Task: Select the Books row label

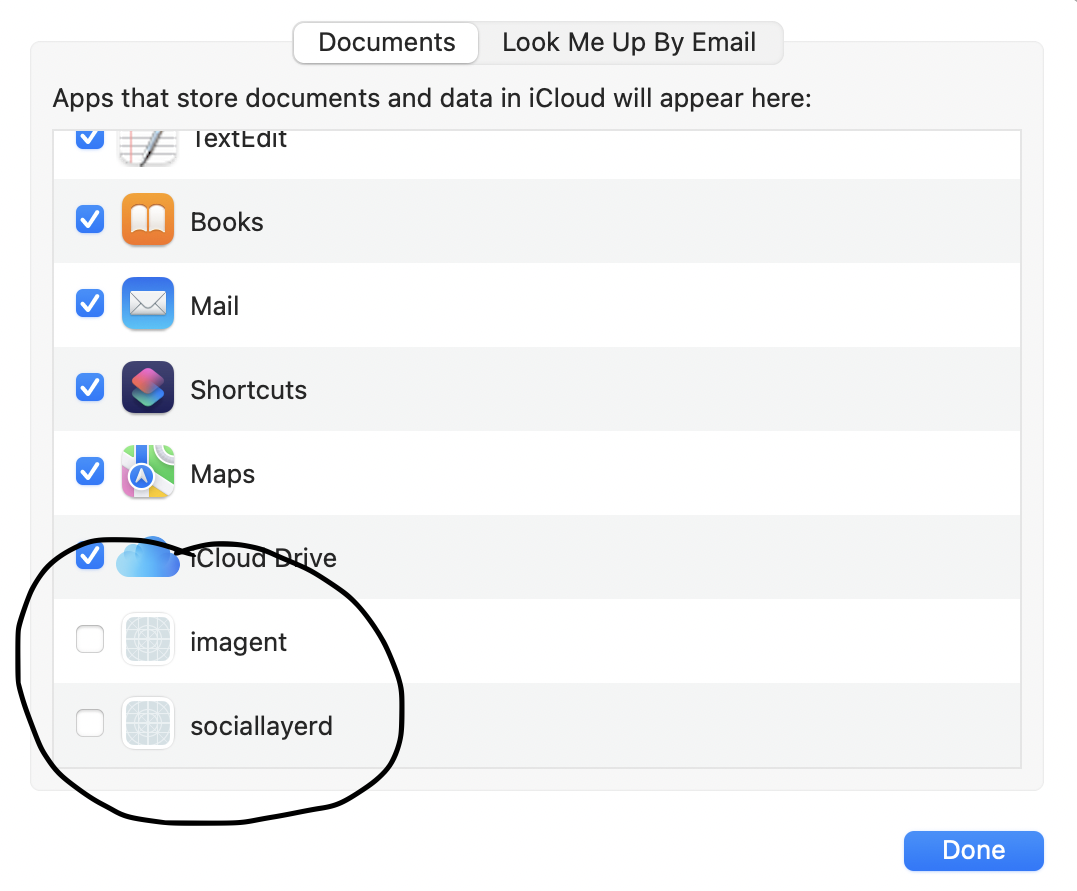Action: 227,222
